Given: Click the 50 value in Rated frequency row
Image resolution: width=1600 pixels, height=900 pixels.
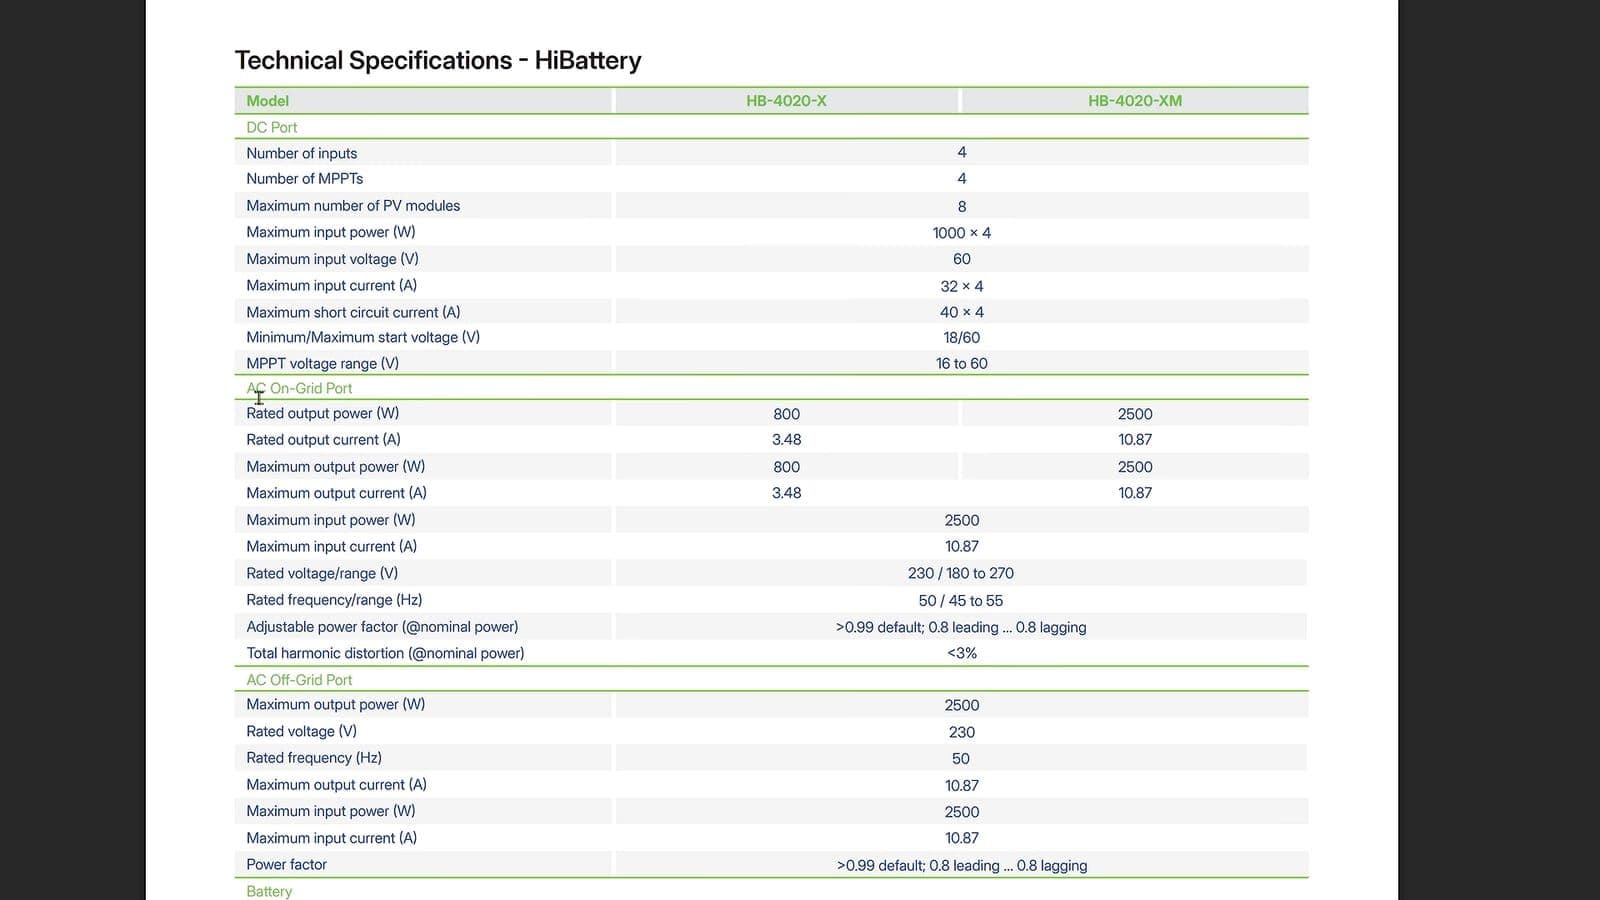Looking at the screenshot, I should (x=961, y=759).
